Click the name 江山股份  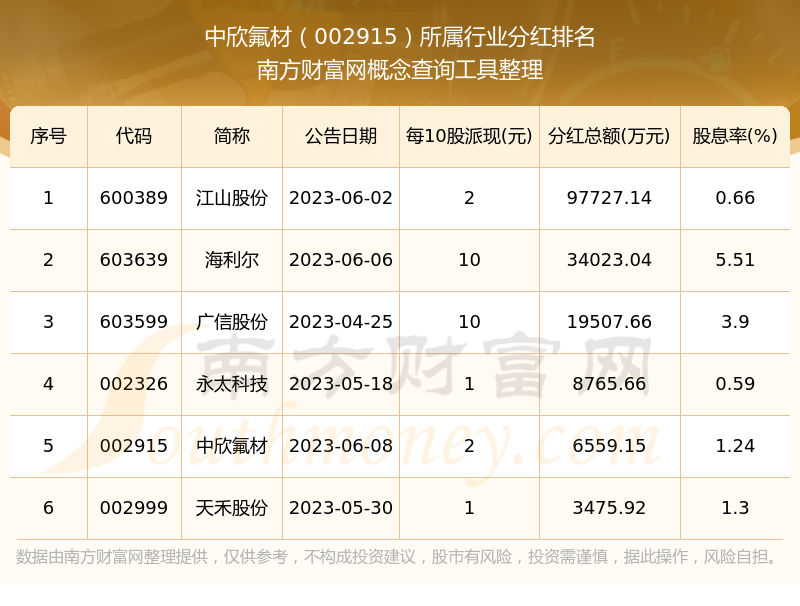tap(232, 198)
